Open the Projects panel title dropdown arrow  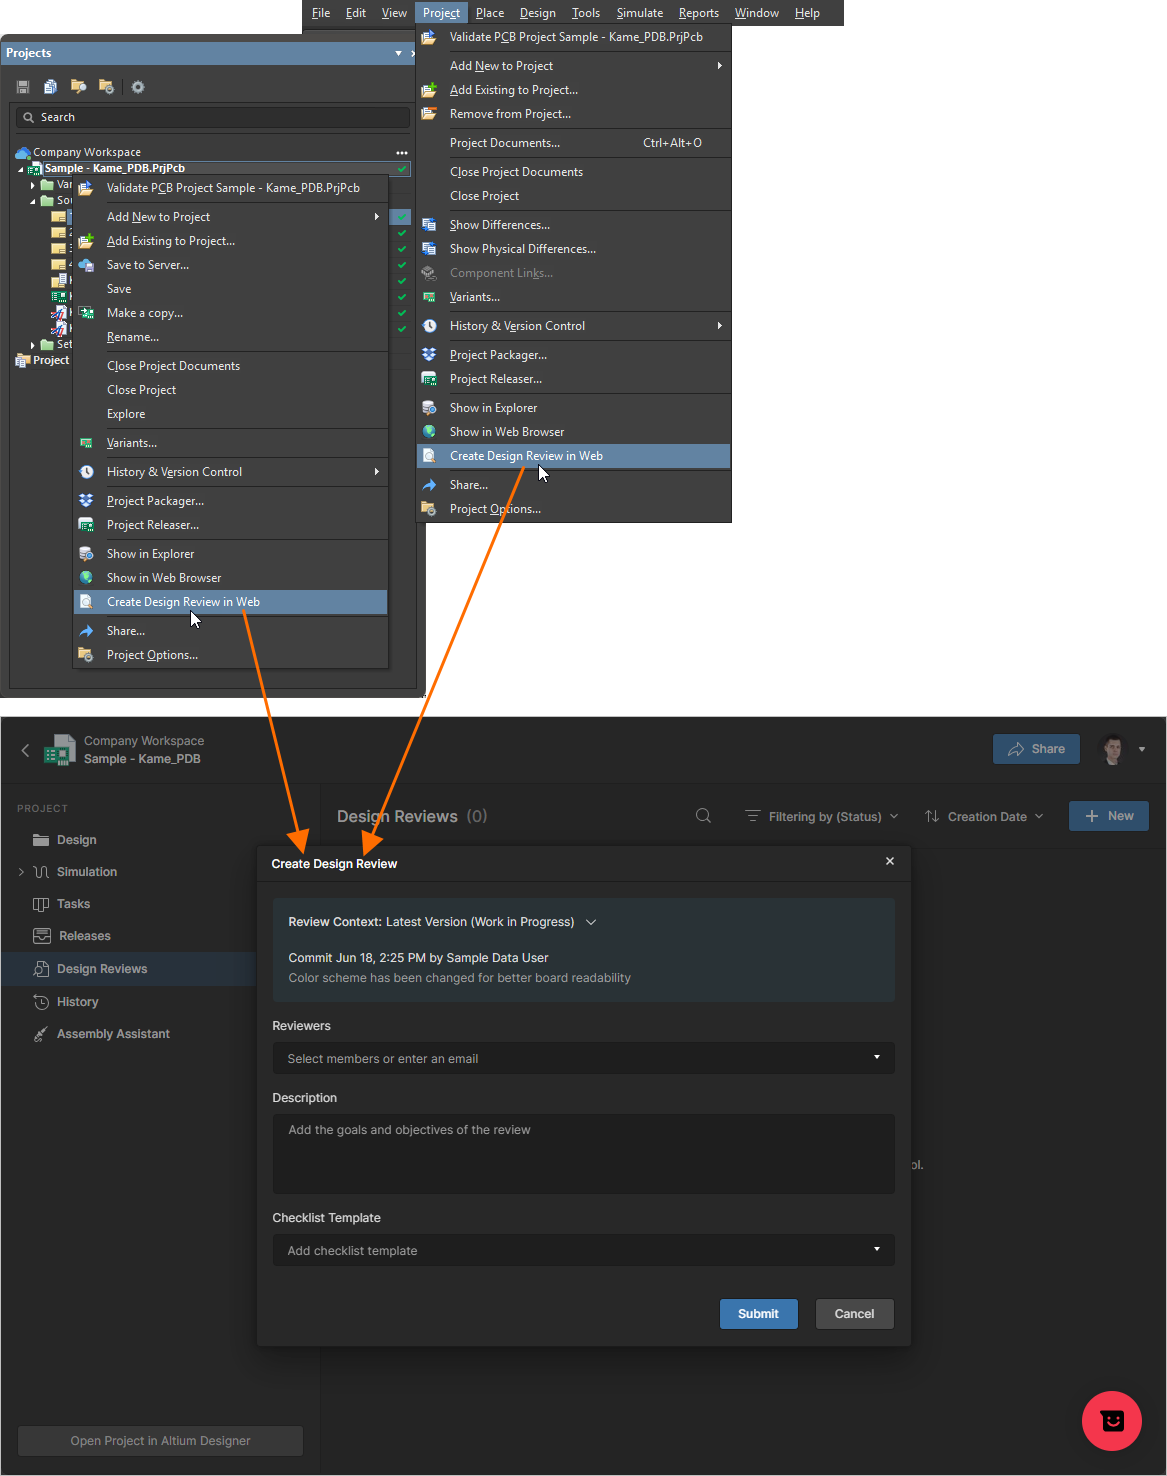[398, 53]
